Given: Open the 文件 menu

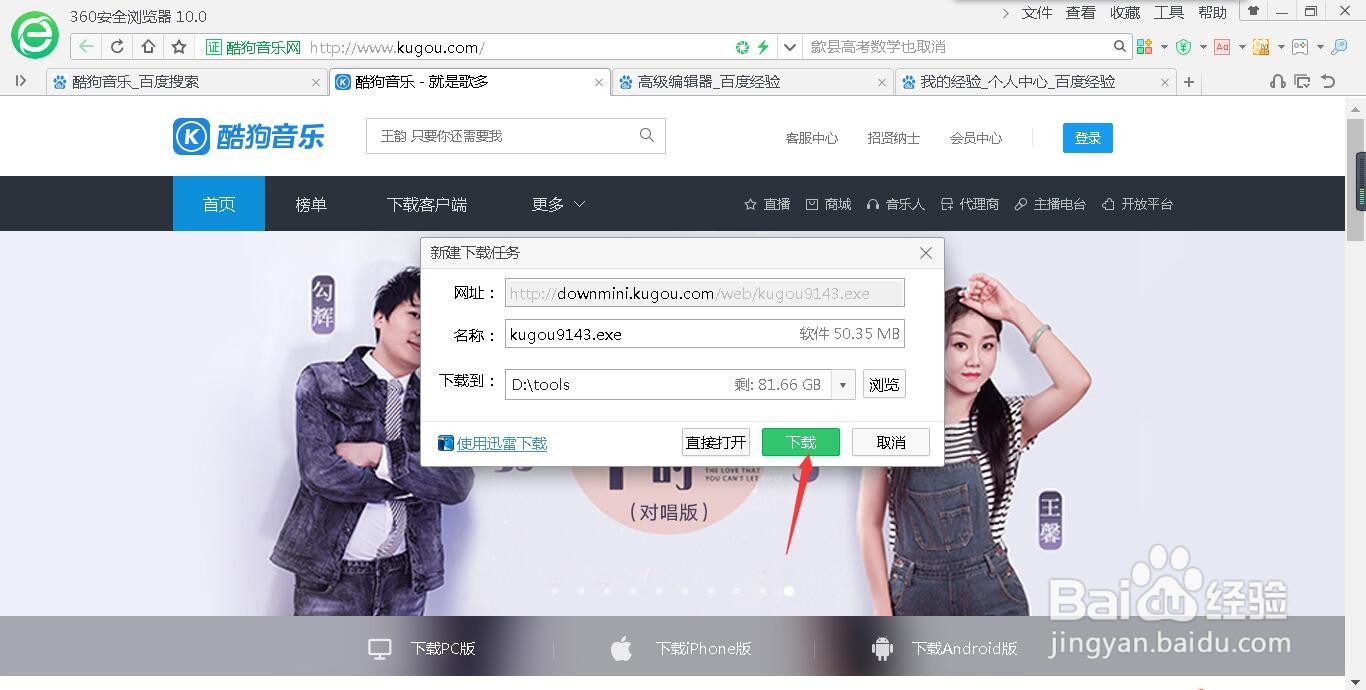Looking at the screenshot, I should coord(1037,13).
